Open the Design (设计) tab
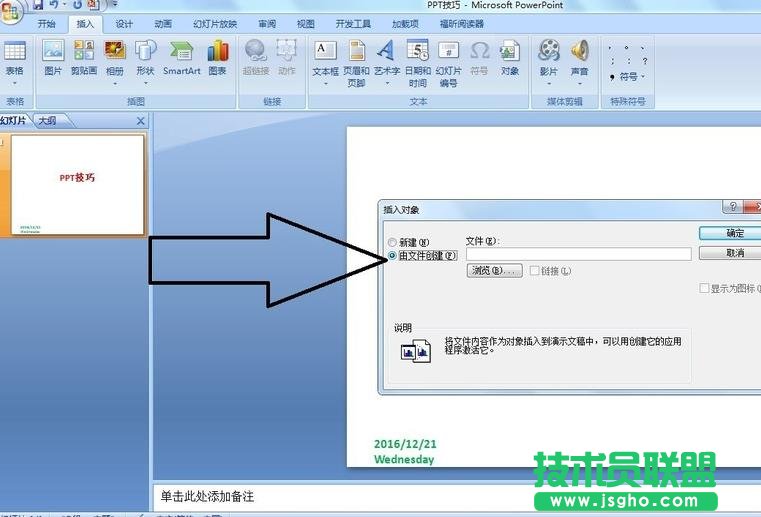Viewport: 761px width, 517px height. click(124, 24)
